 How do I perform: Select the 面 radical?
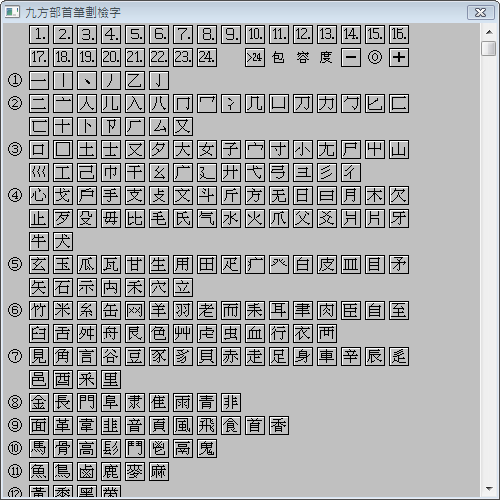click(39, 425)
